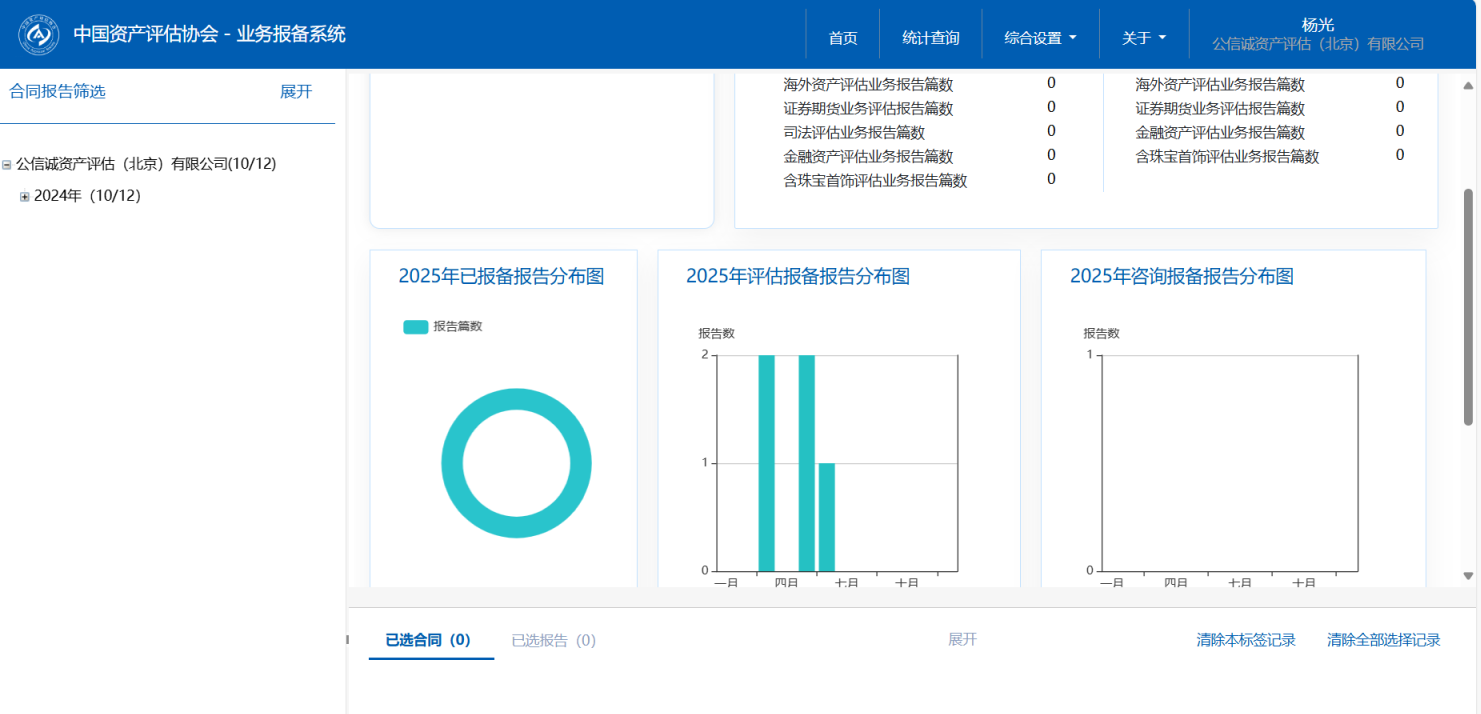
Task: Open 统计查询 from the navigation bar
Action: coord(930,38)
